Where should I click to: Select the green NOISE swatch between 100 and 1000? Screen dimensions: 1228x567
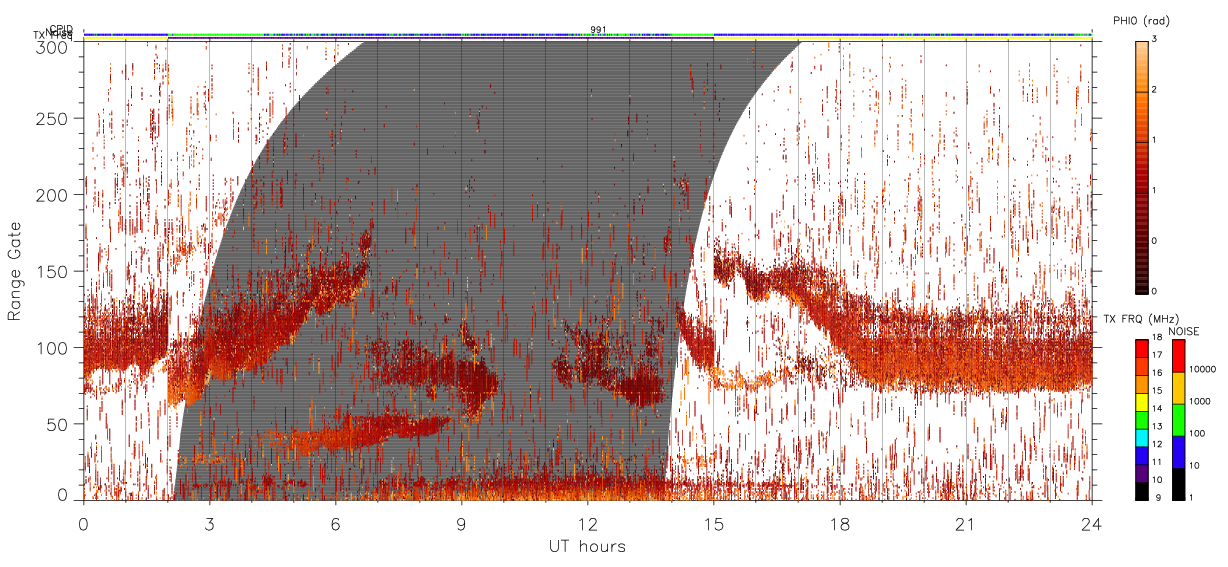point(1178,420)
